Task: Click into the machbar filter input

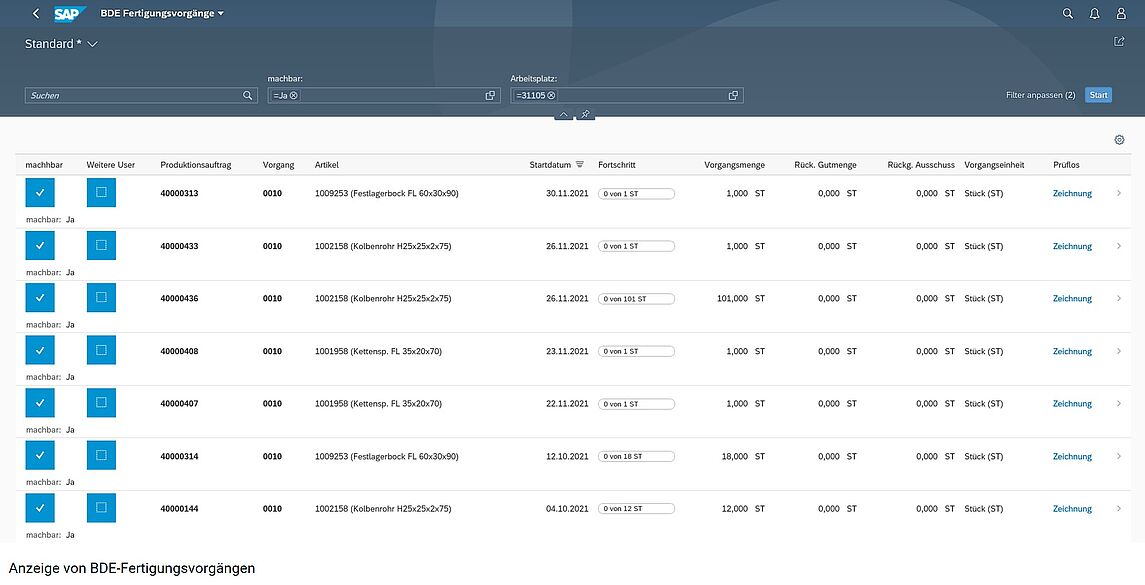Action: coord(384,95)
